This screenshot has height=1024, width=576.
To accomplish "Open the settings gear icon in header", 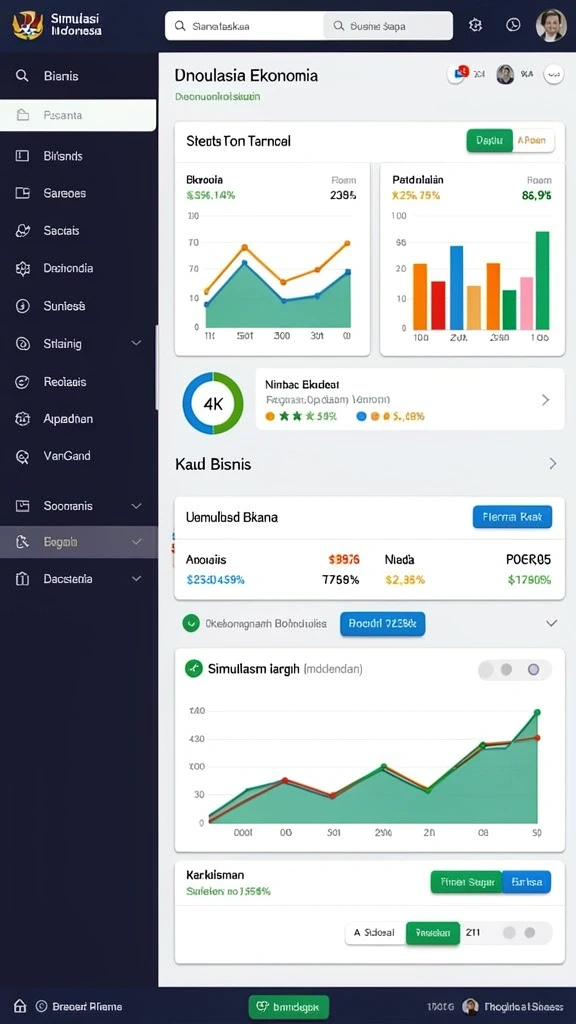I will pyautogui.click(x=475, y=25).
